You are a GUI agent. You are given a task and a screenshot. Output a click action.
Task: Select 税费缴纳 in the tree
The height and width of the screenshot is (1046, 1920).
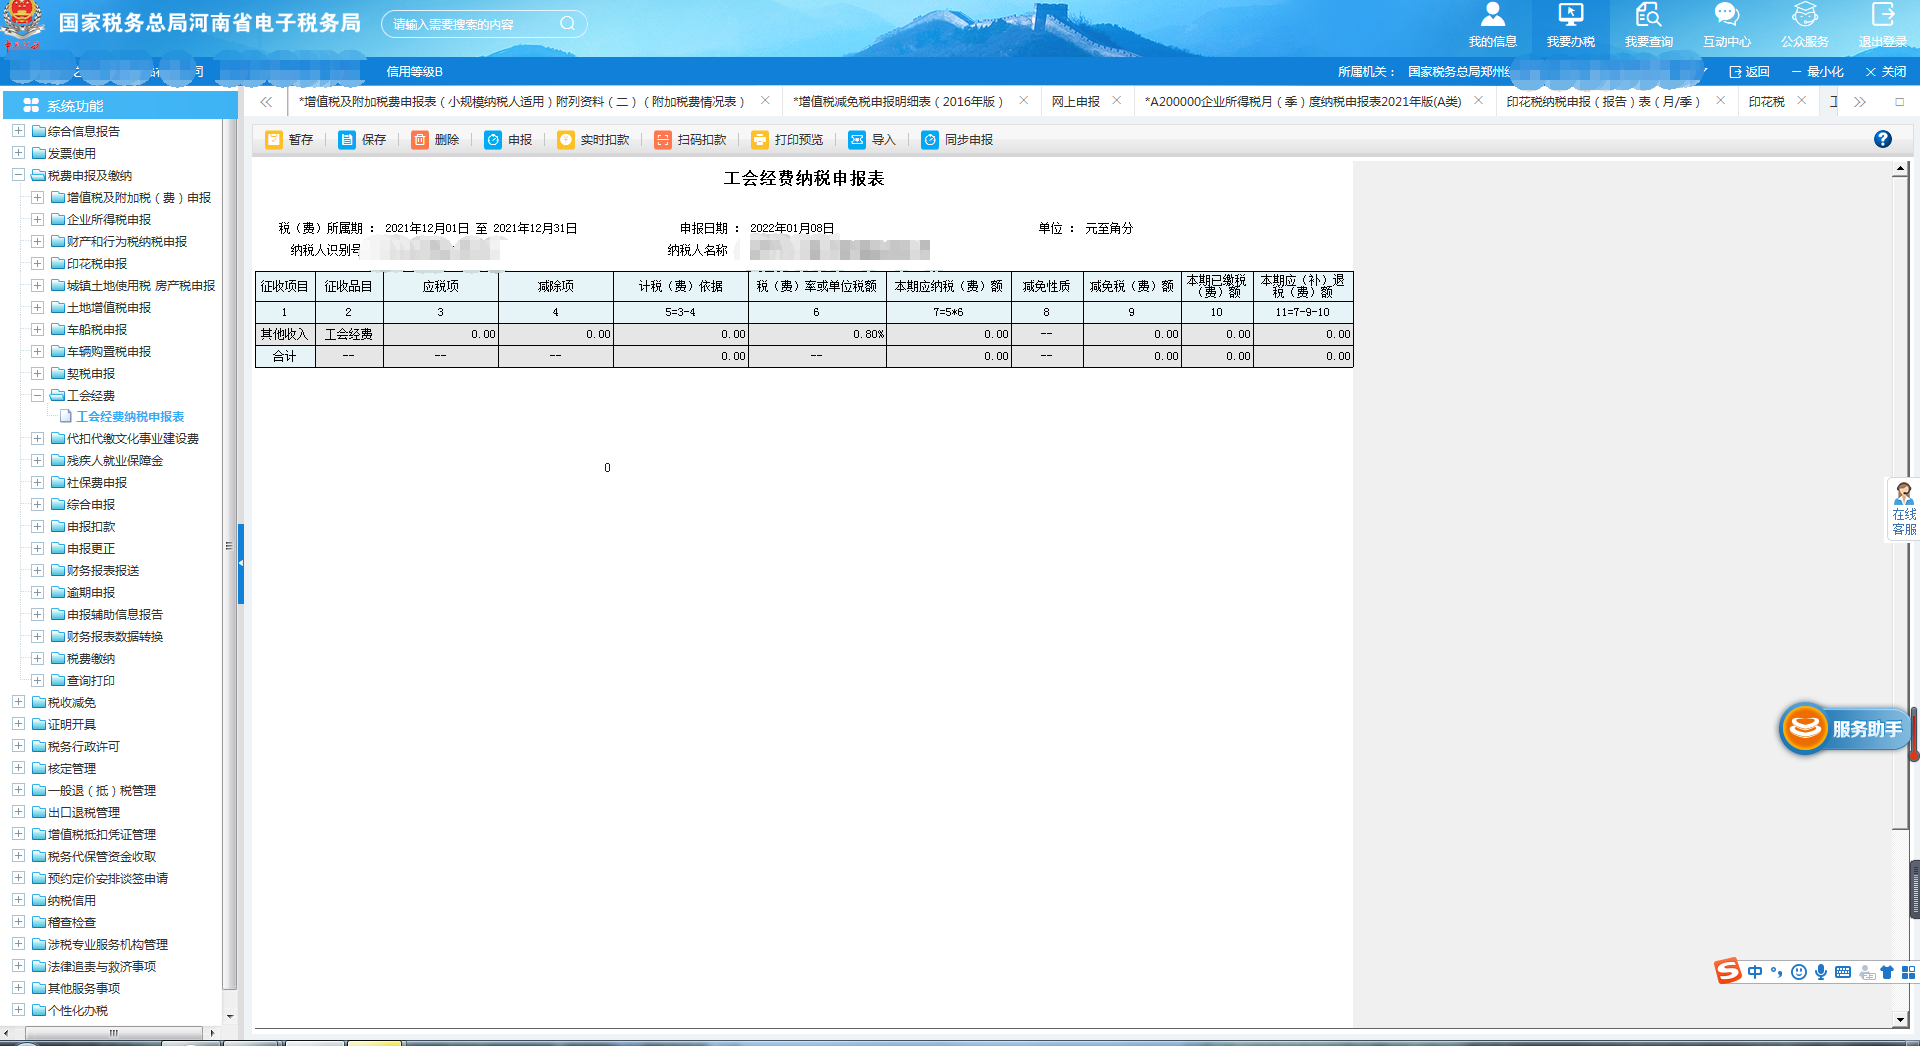tap(91, 658)
